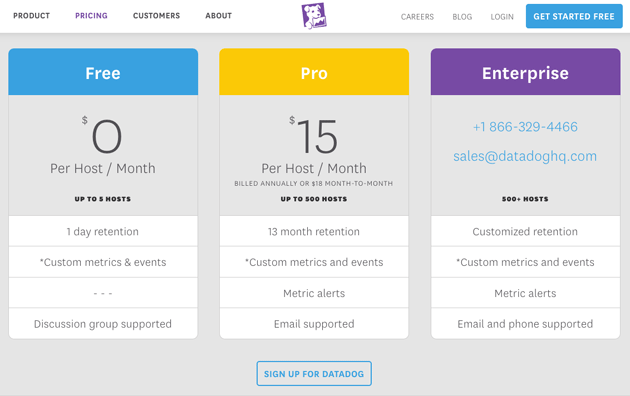Select About in the navigation
Image resolution: width=630 pixels, height=396 pixels.
click(219, 16)
